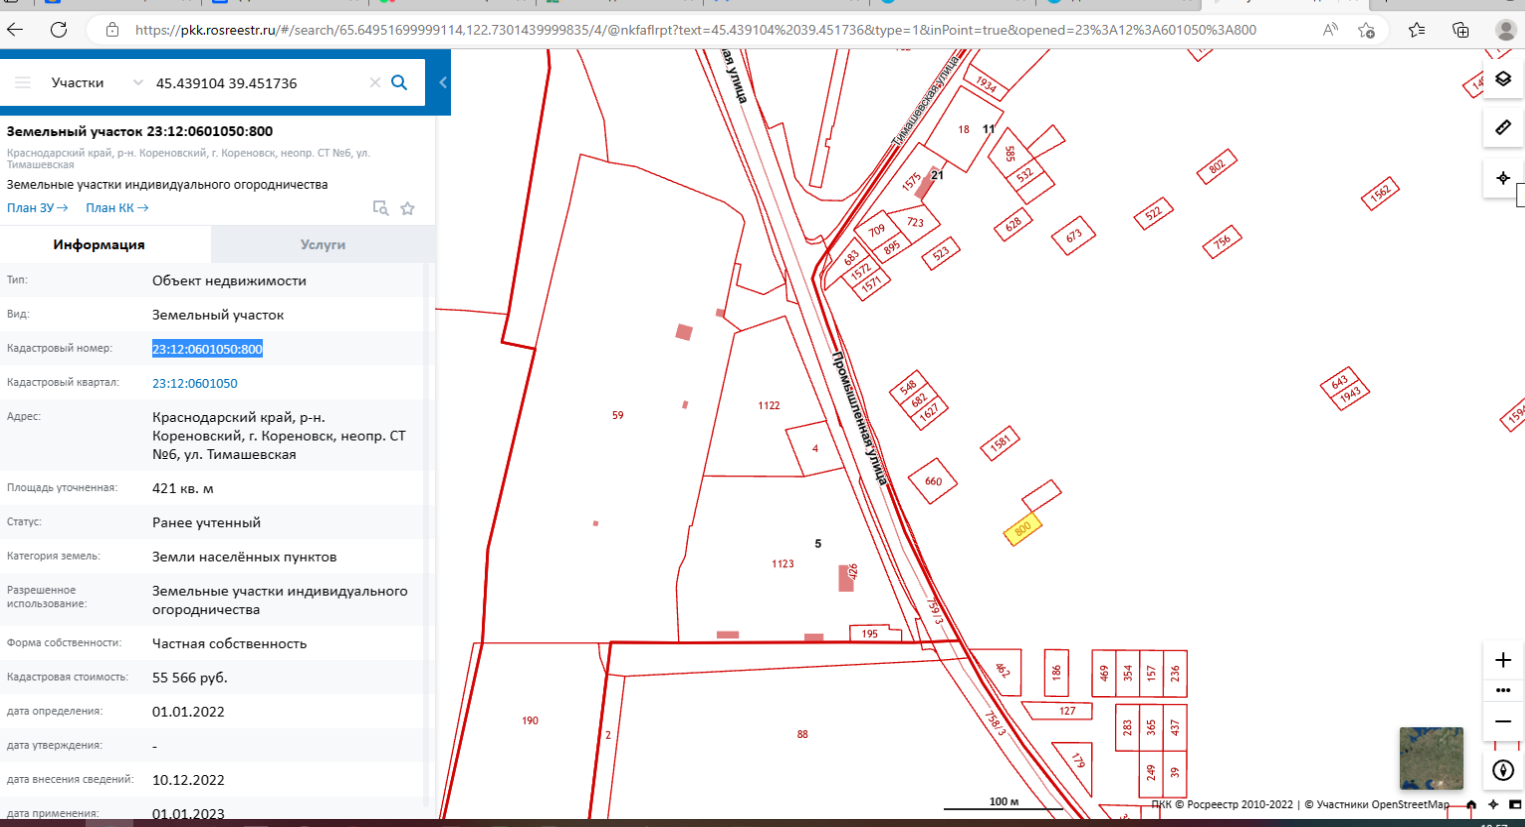Click the star-shaped icon in the map footer
The height and width of the screenshot is (827, 1525).
[1493, 804]
